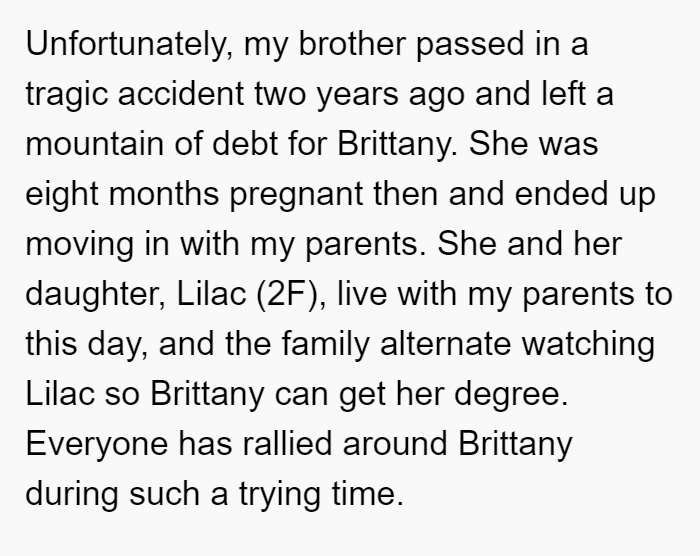Click the word "months" in fourth line
The image size is (700, 556).
coord(164,193)
